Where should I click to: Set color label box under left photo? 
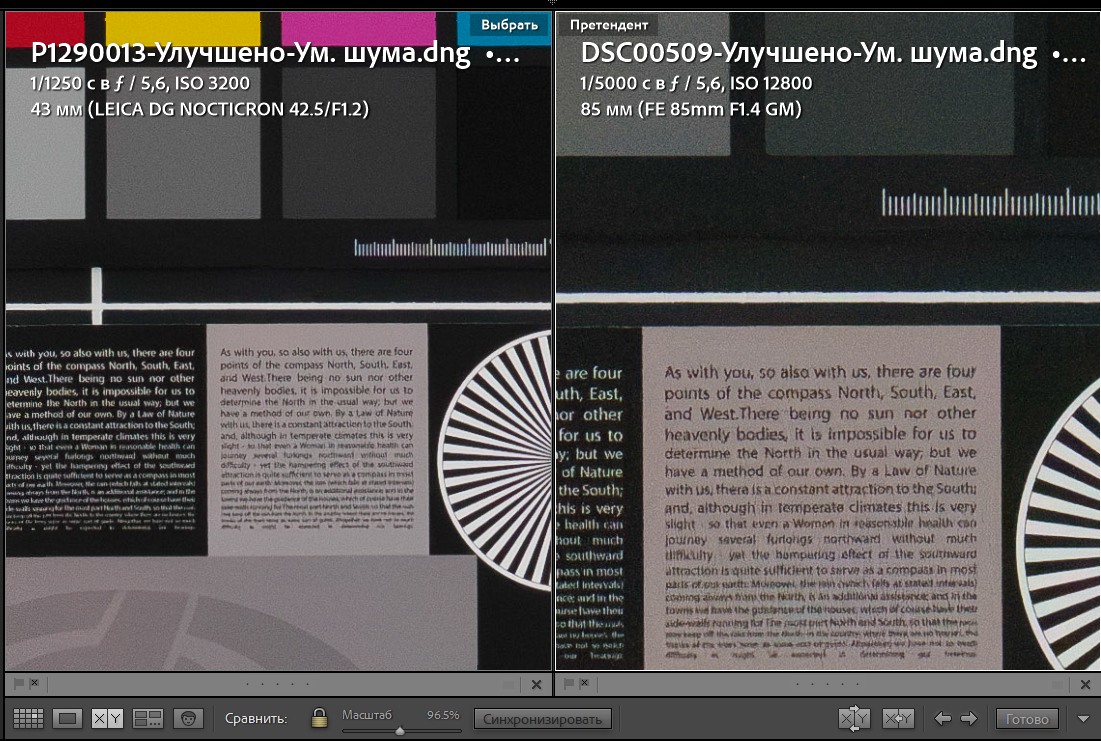coord(509,683)
